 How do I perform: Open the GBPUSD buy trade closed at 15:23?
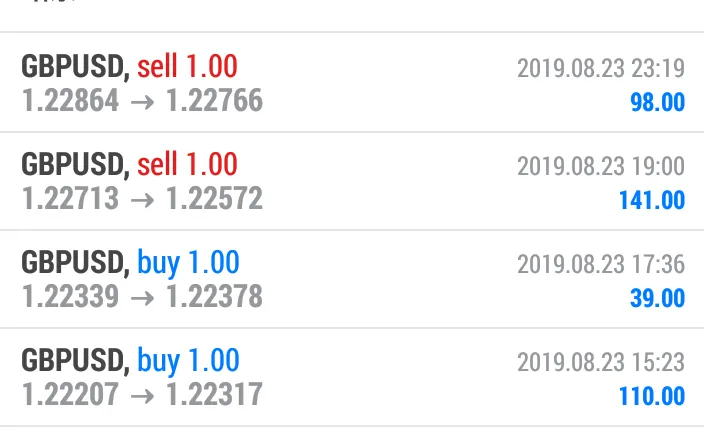(352, 377)
